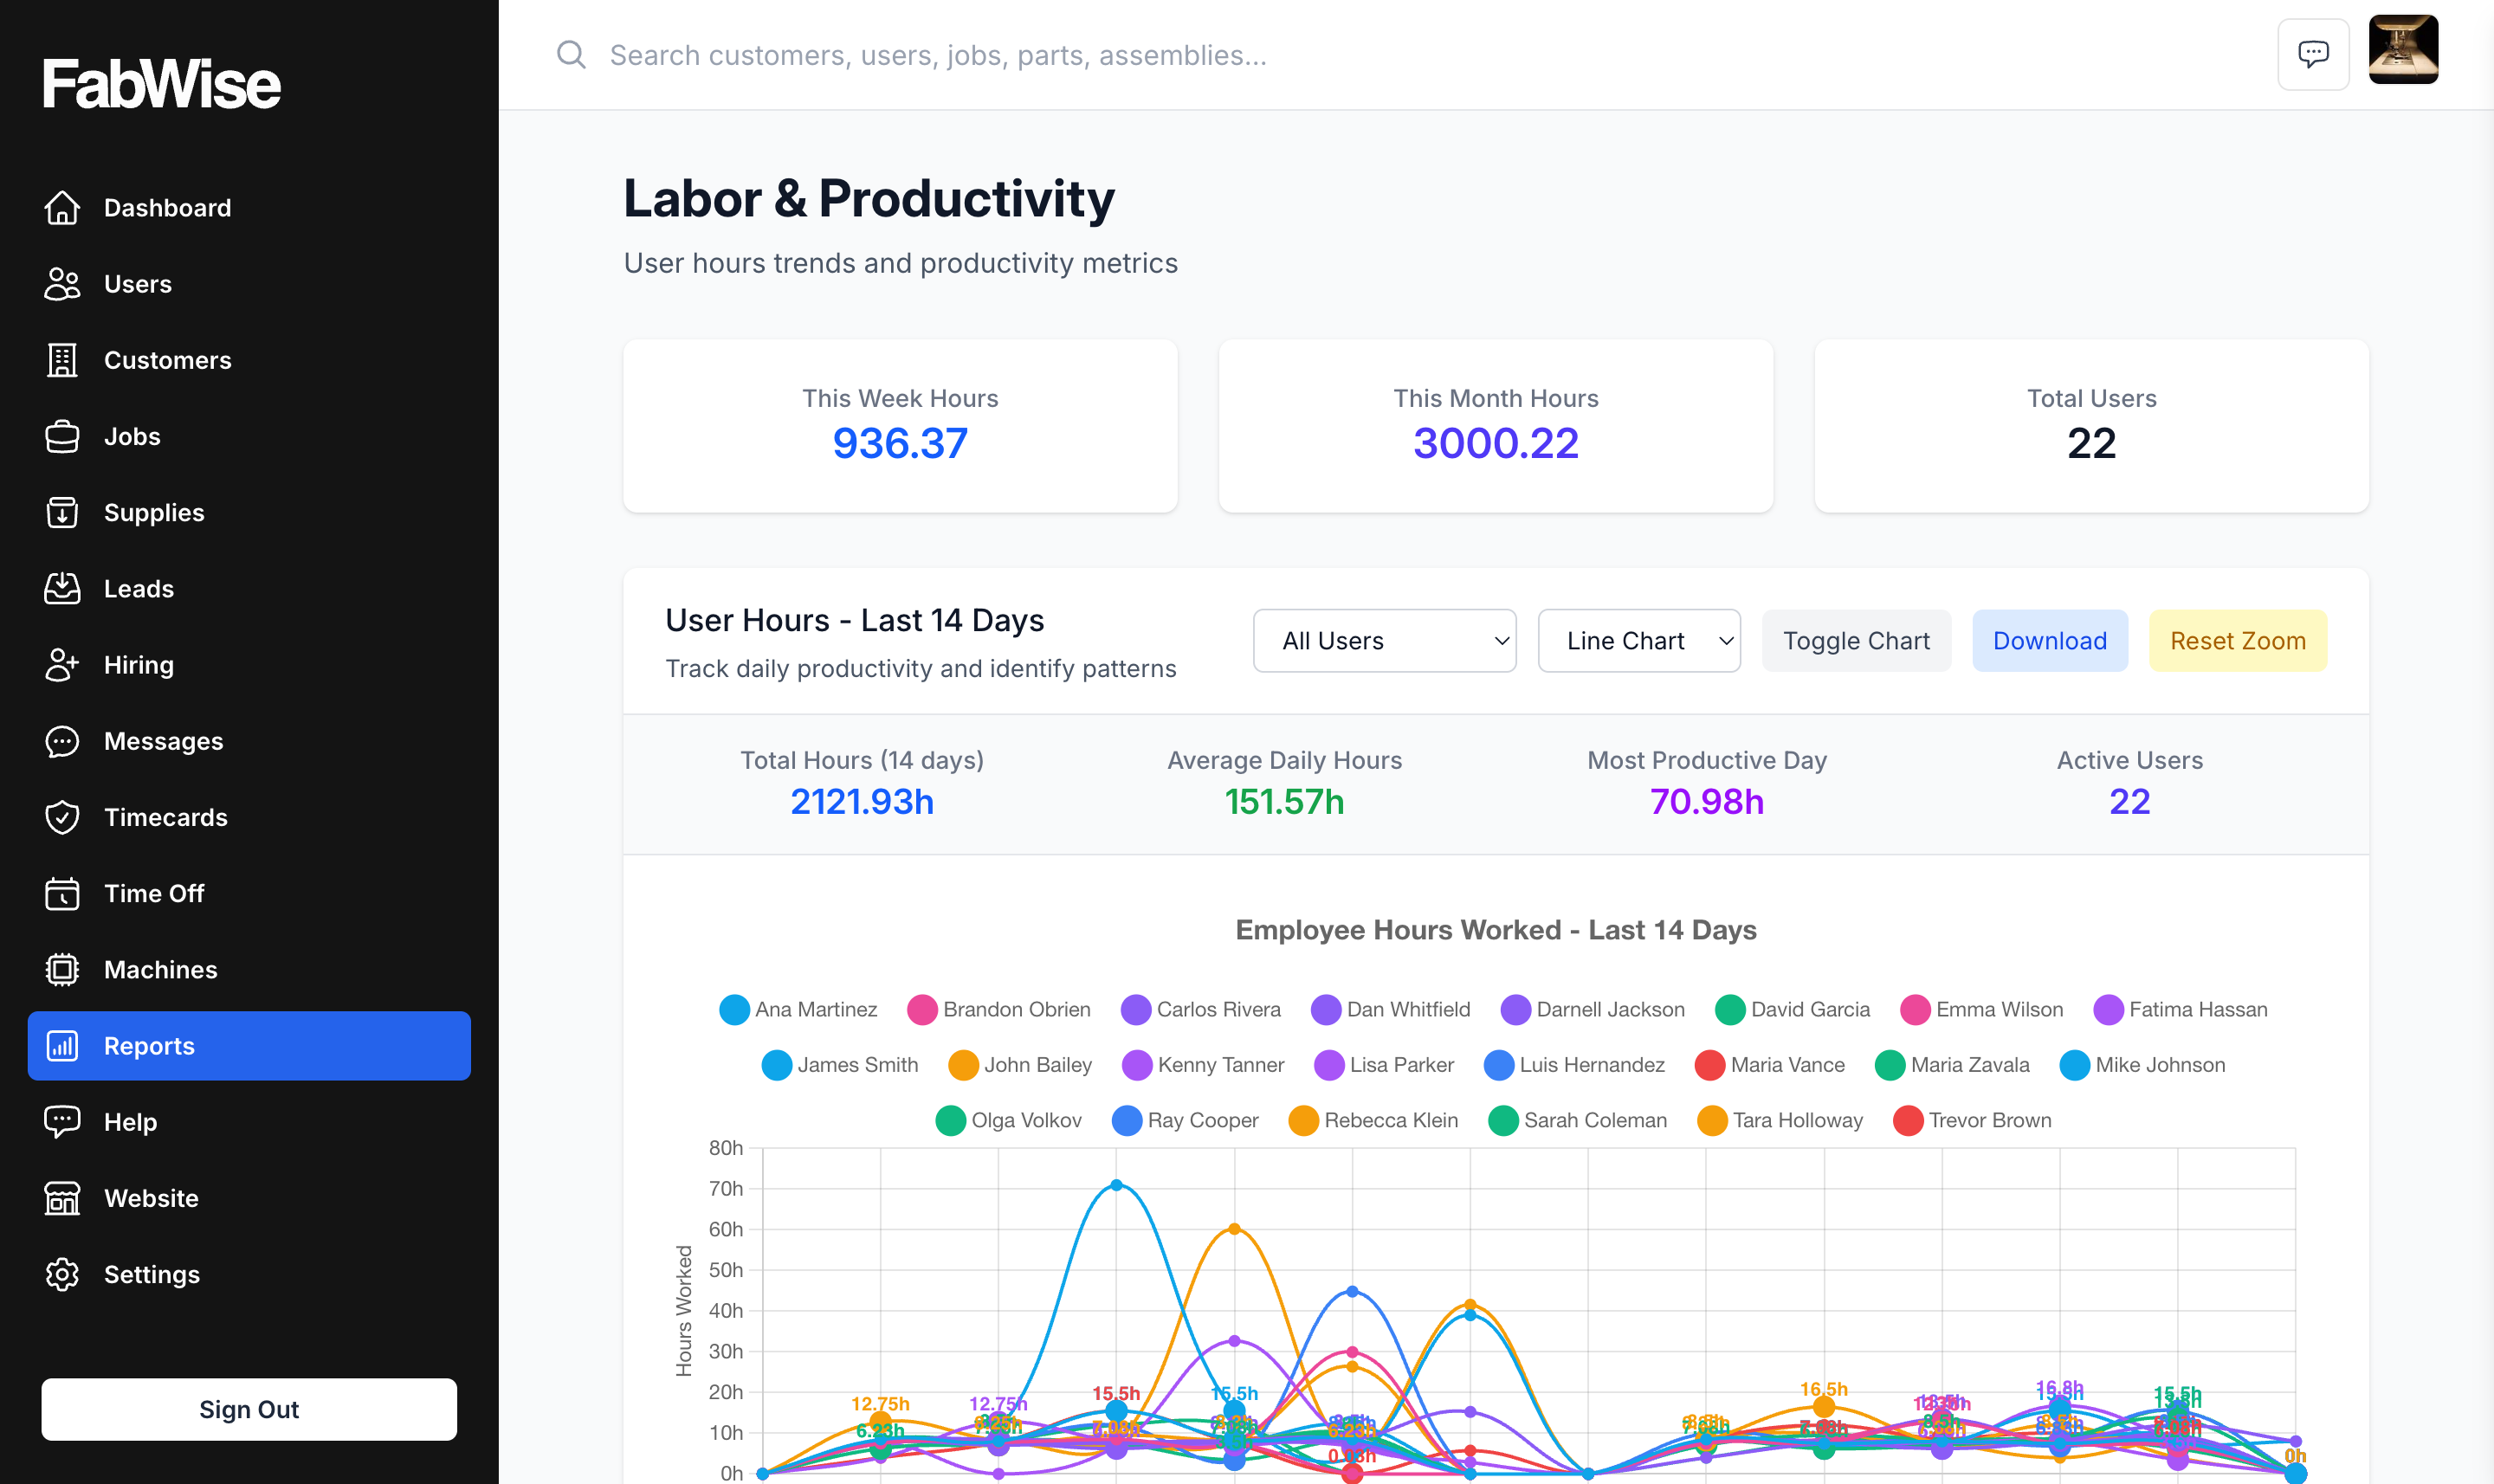Click the Leads inbox icon

point(62,588)
